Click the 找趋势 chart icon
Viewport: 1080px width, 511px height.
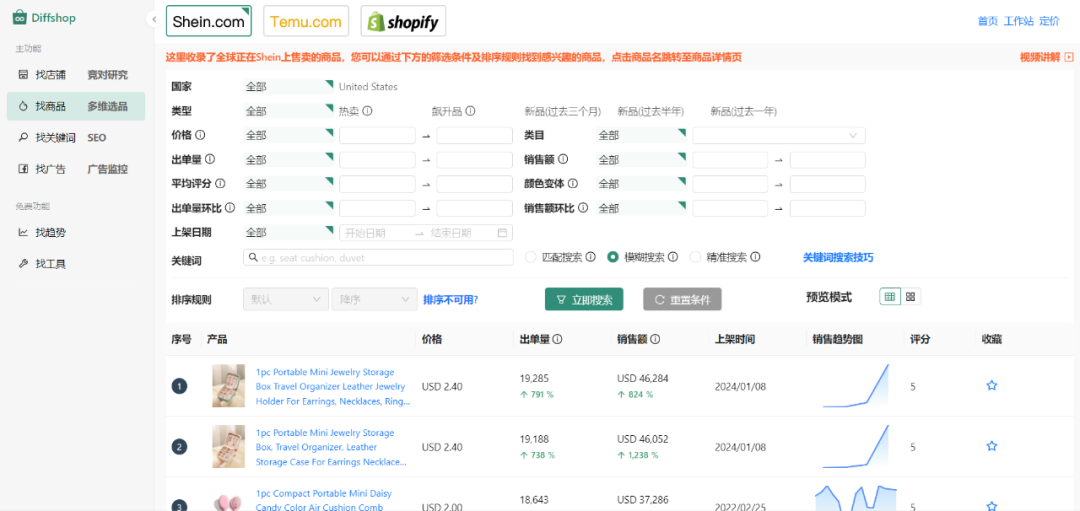coord(23,232)
